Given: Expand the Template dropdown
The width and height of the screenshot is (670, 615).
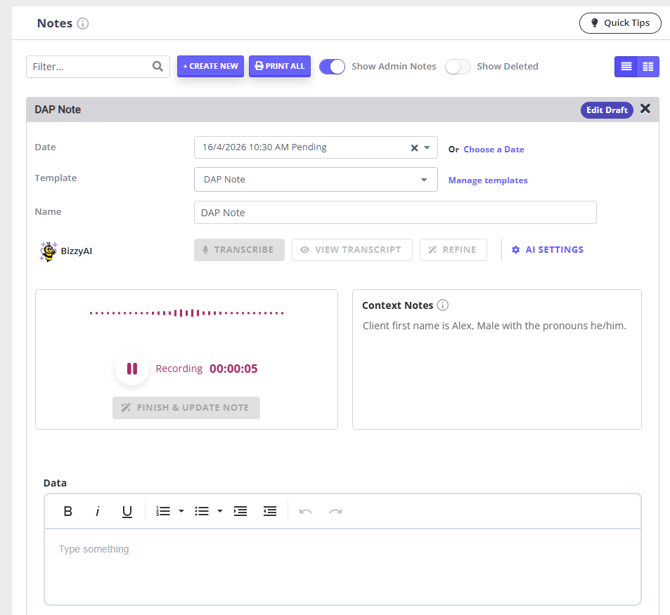Looking at the screenshot, I should tap(316, 179).
